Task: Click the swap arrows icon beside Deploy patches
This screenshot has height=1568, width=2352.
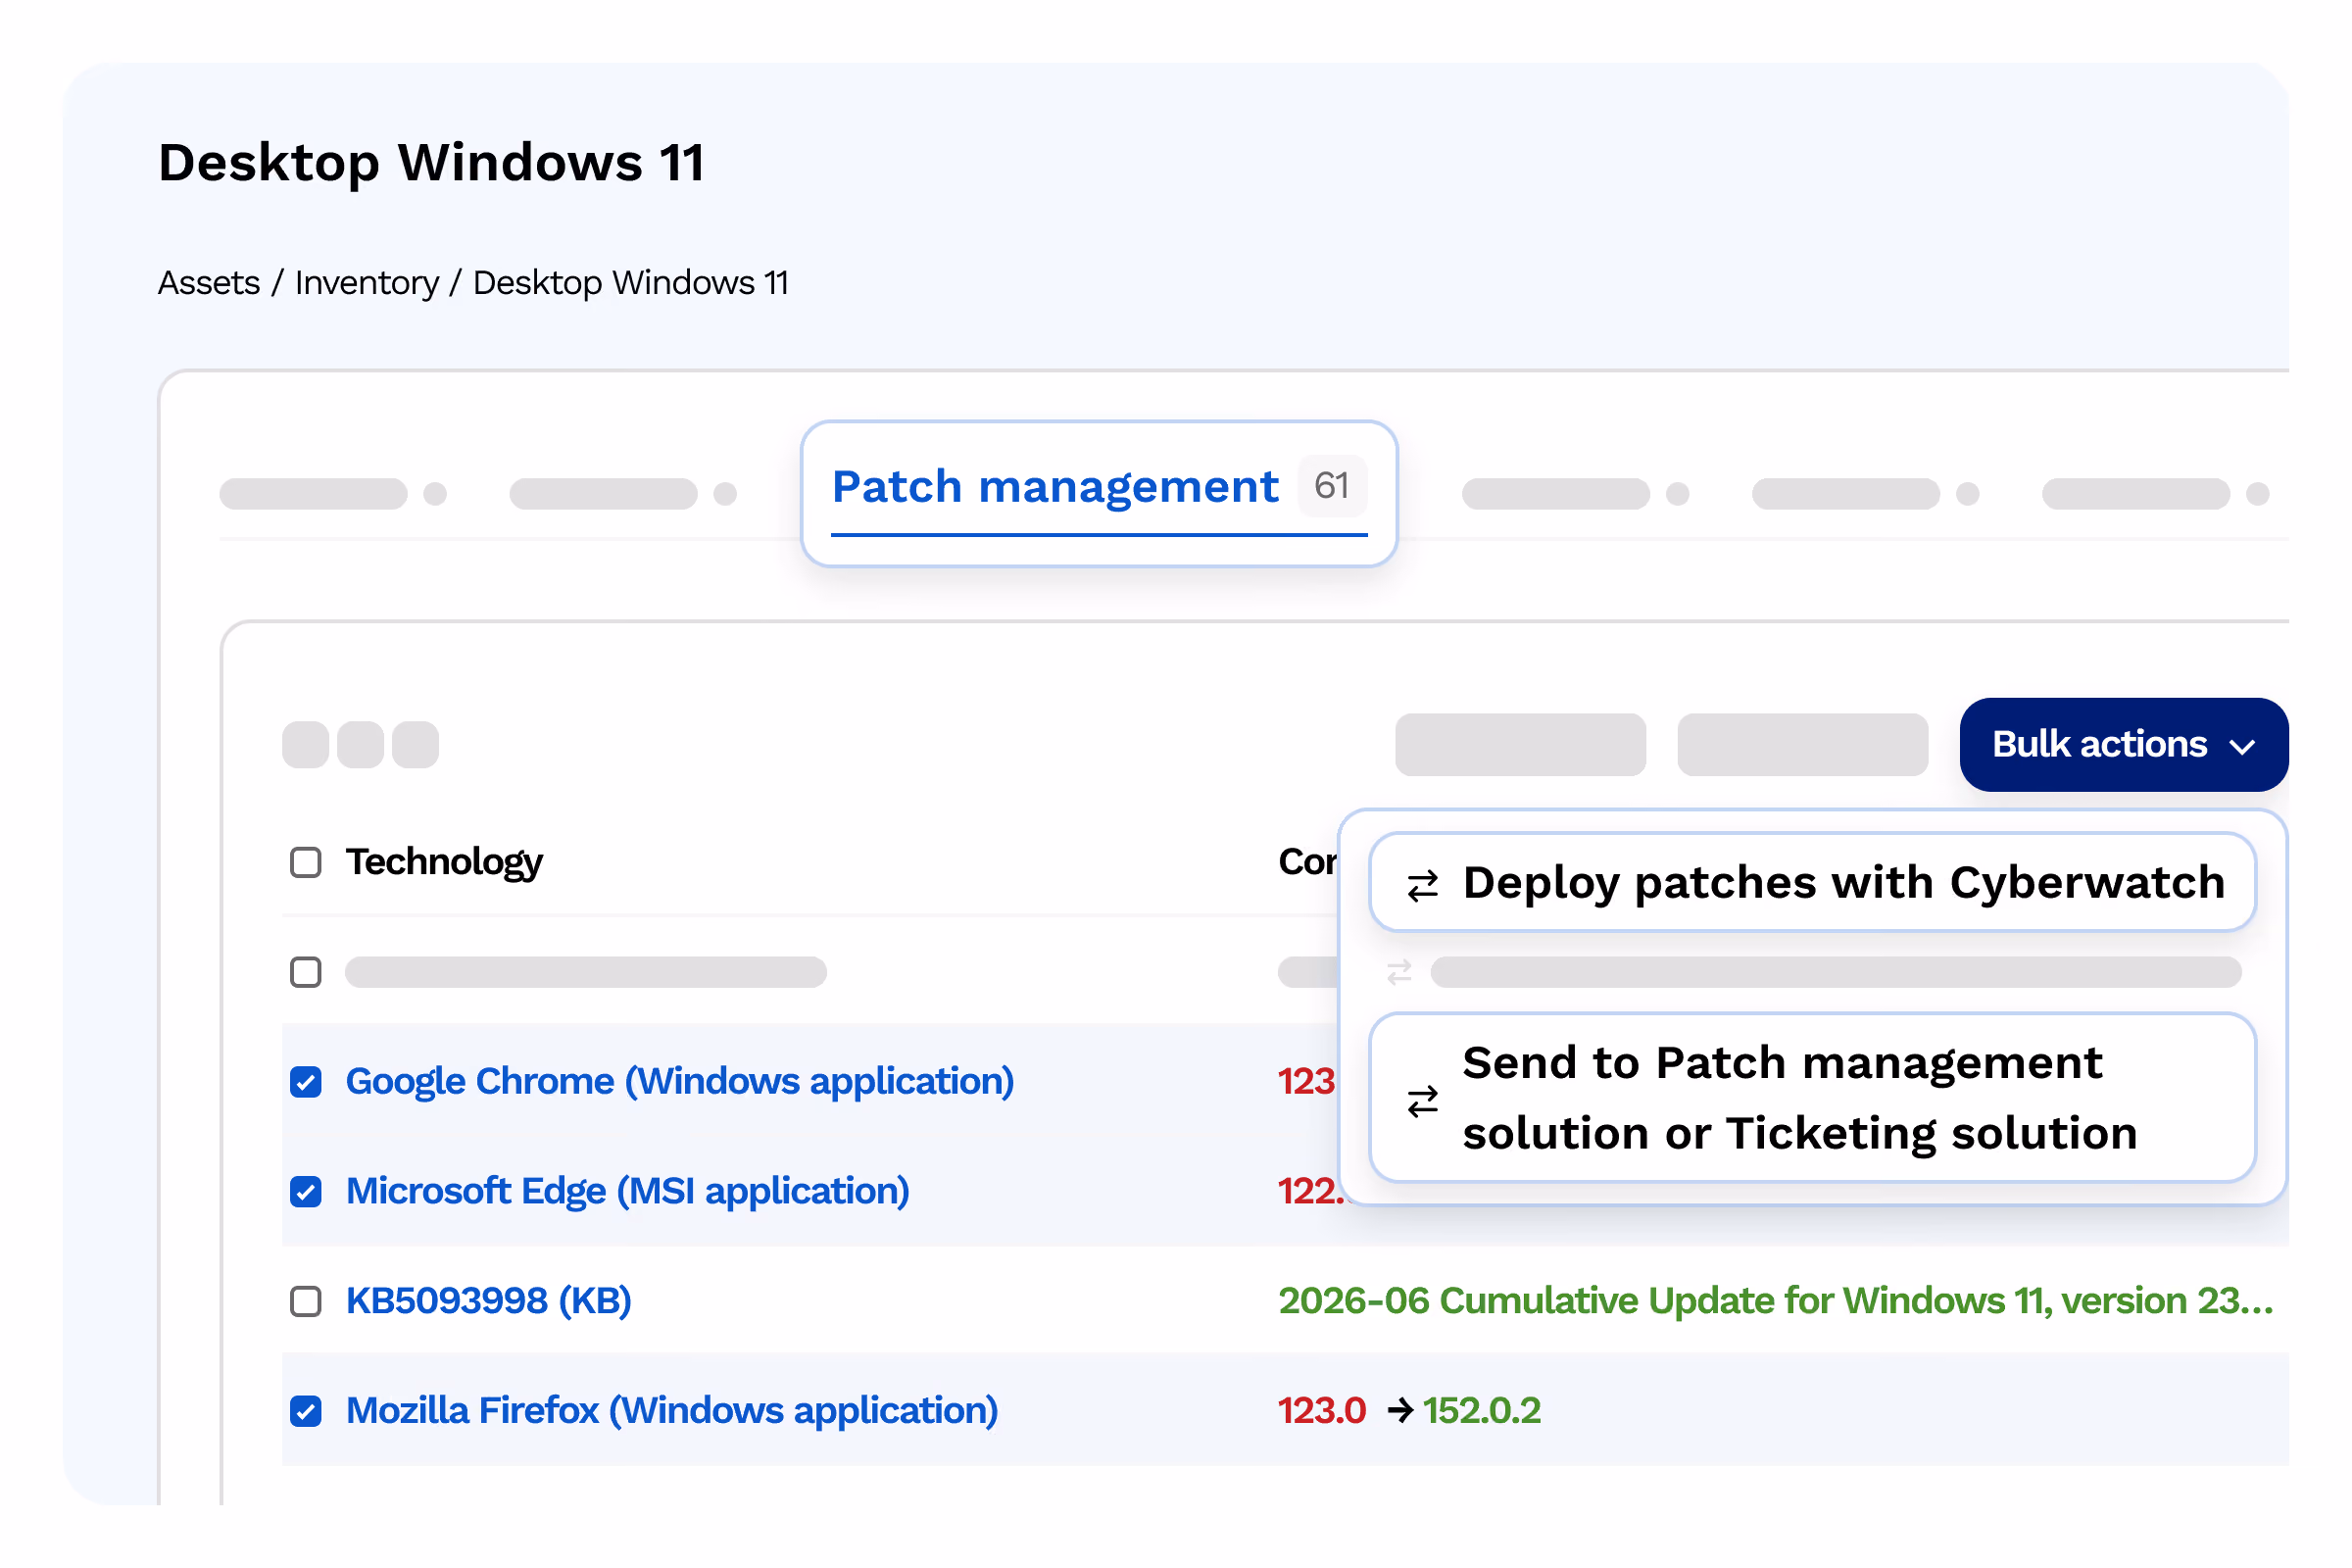Action: click(x=1422, y=886)
